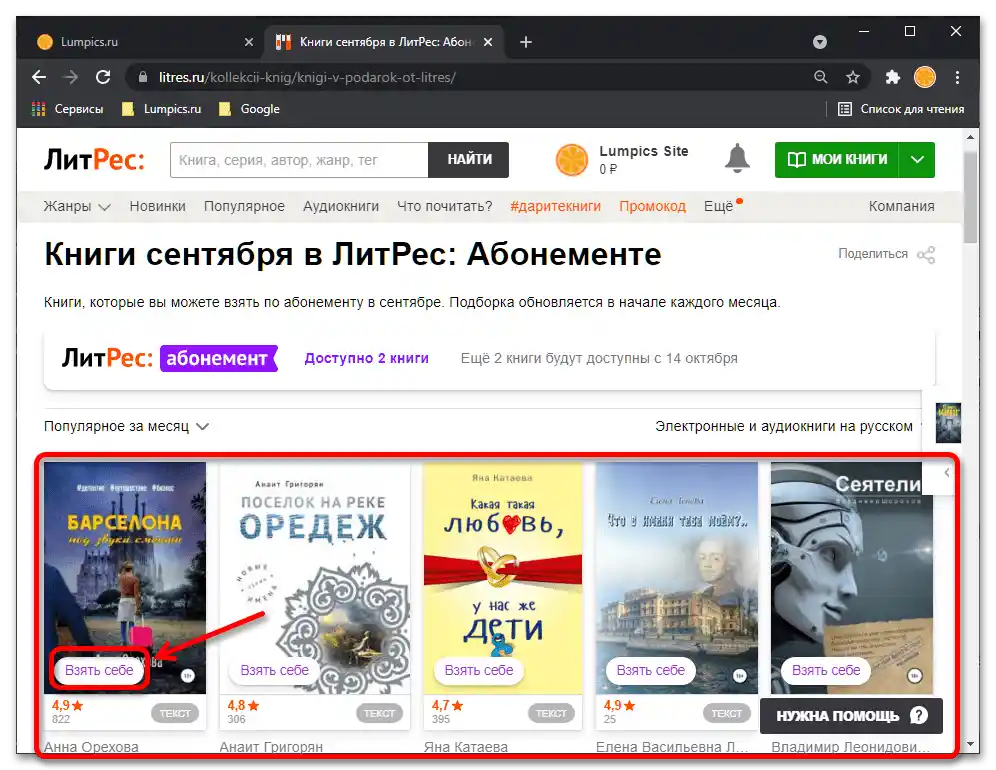Open the Google bookmark
996x770 pixels.
coord(249,109)
